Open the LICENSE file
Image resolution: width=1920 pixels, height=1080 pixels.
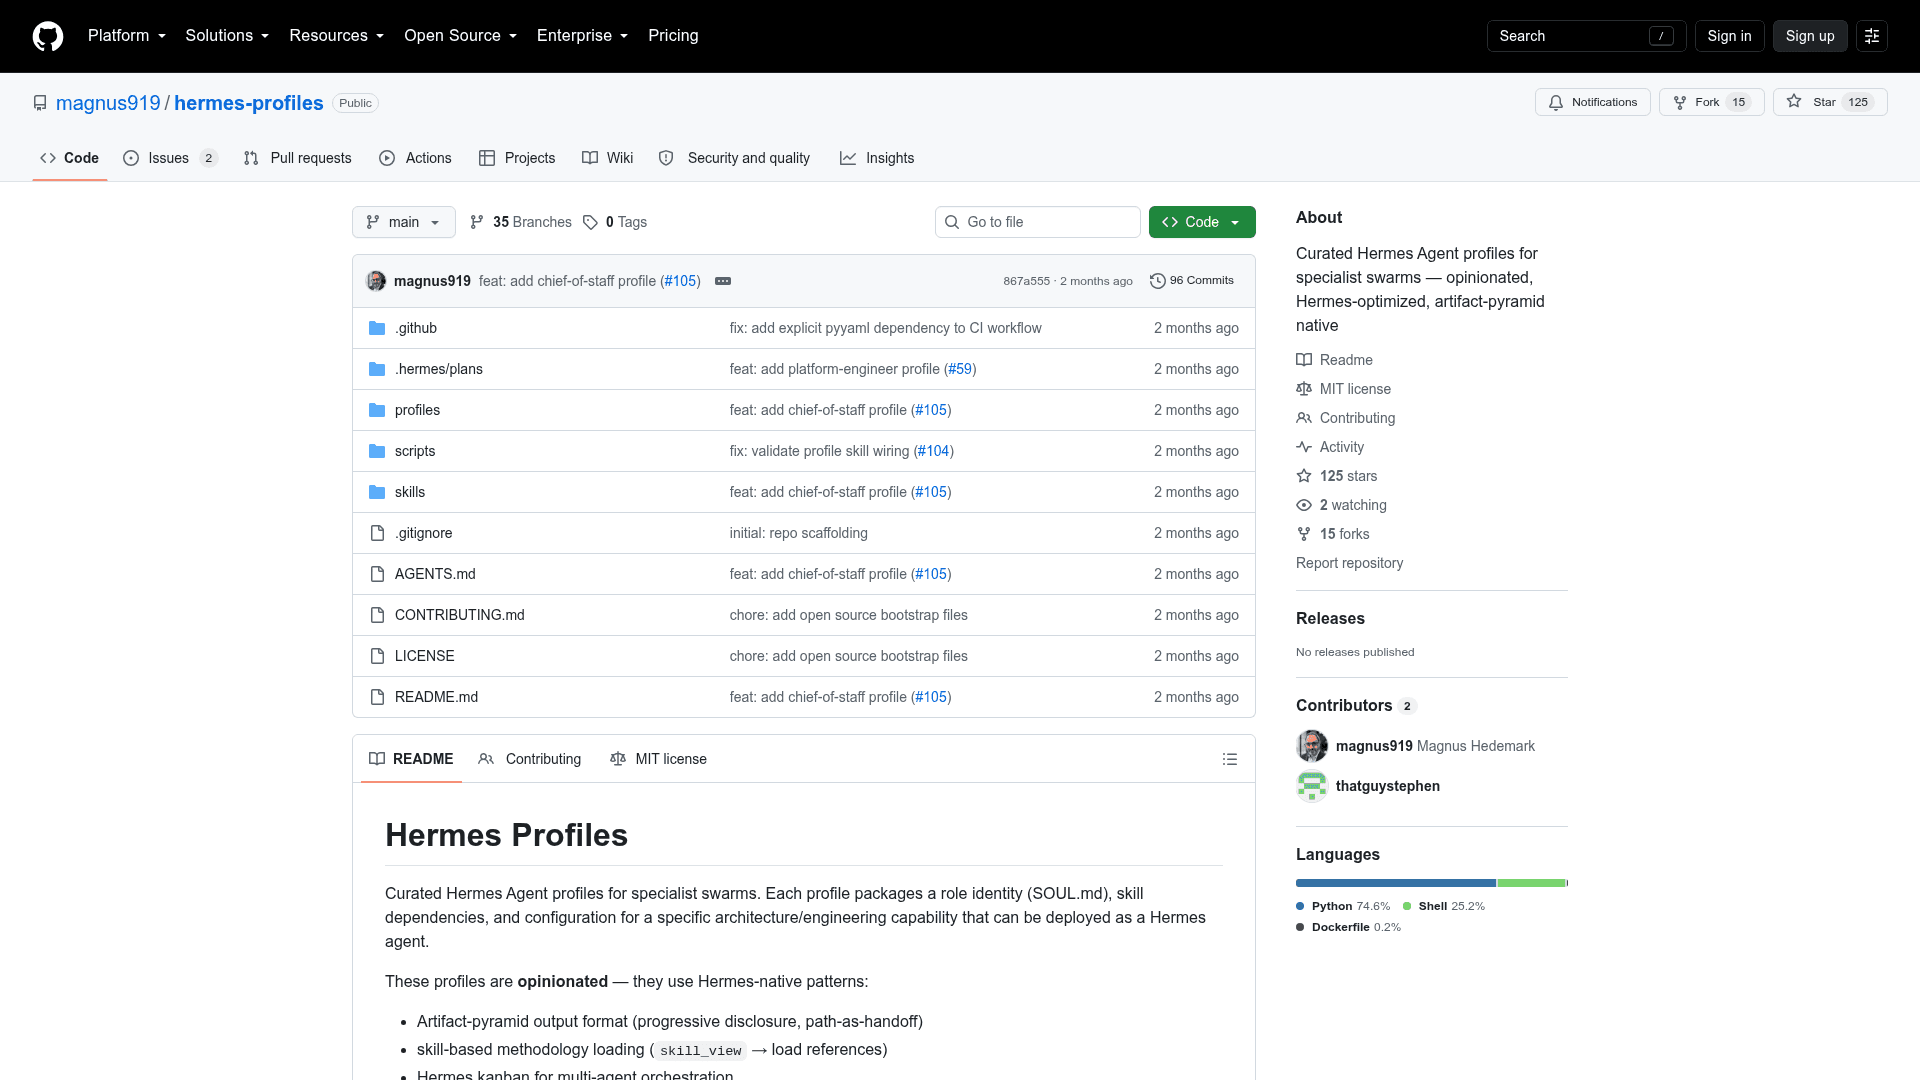coord(424,656)
